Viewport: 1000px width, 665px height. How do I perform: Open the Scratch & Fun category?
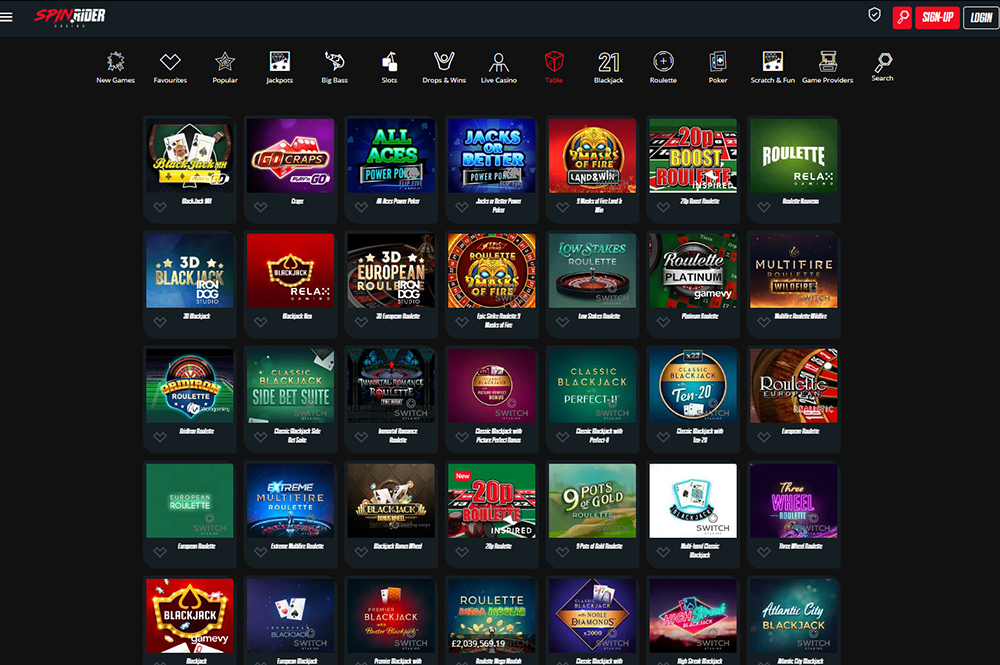pos(772,66)
